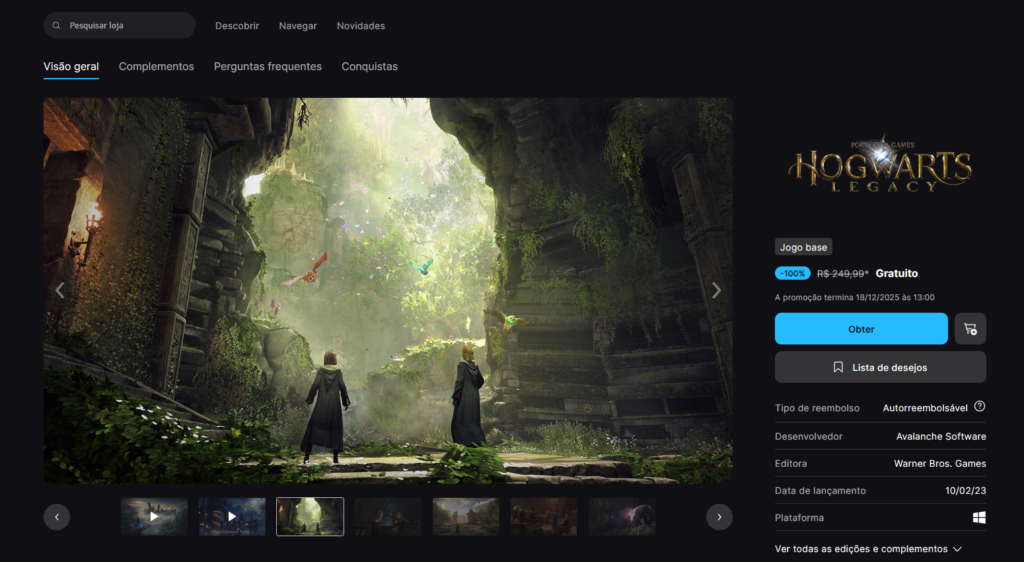
Task: Play the second video thumbnail
Action: [232, 516]
